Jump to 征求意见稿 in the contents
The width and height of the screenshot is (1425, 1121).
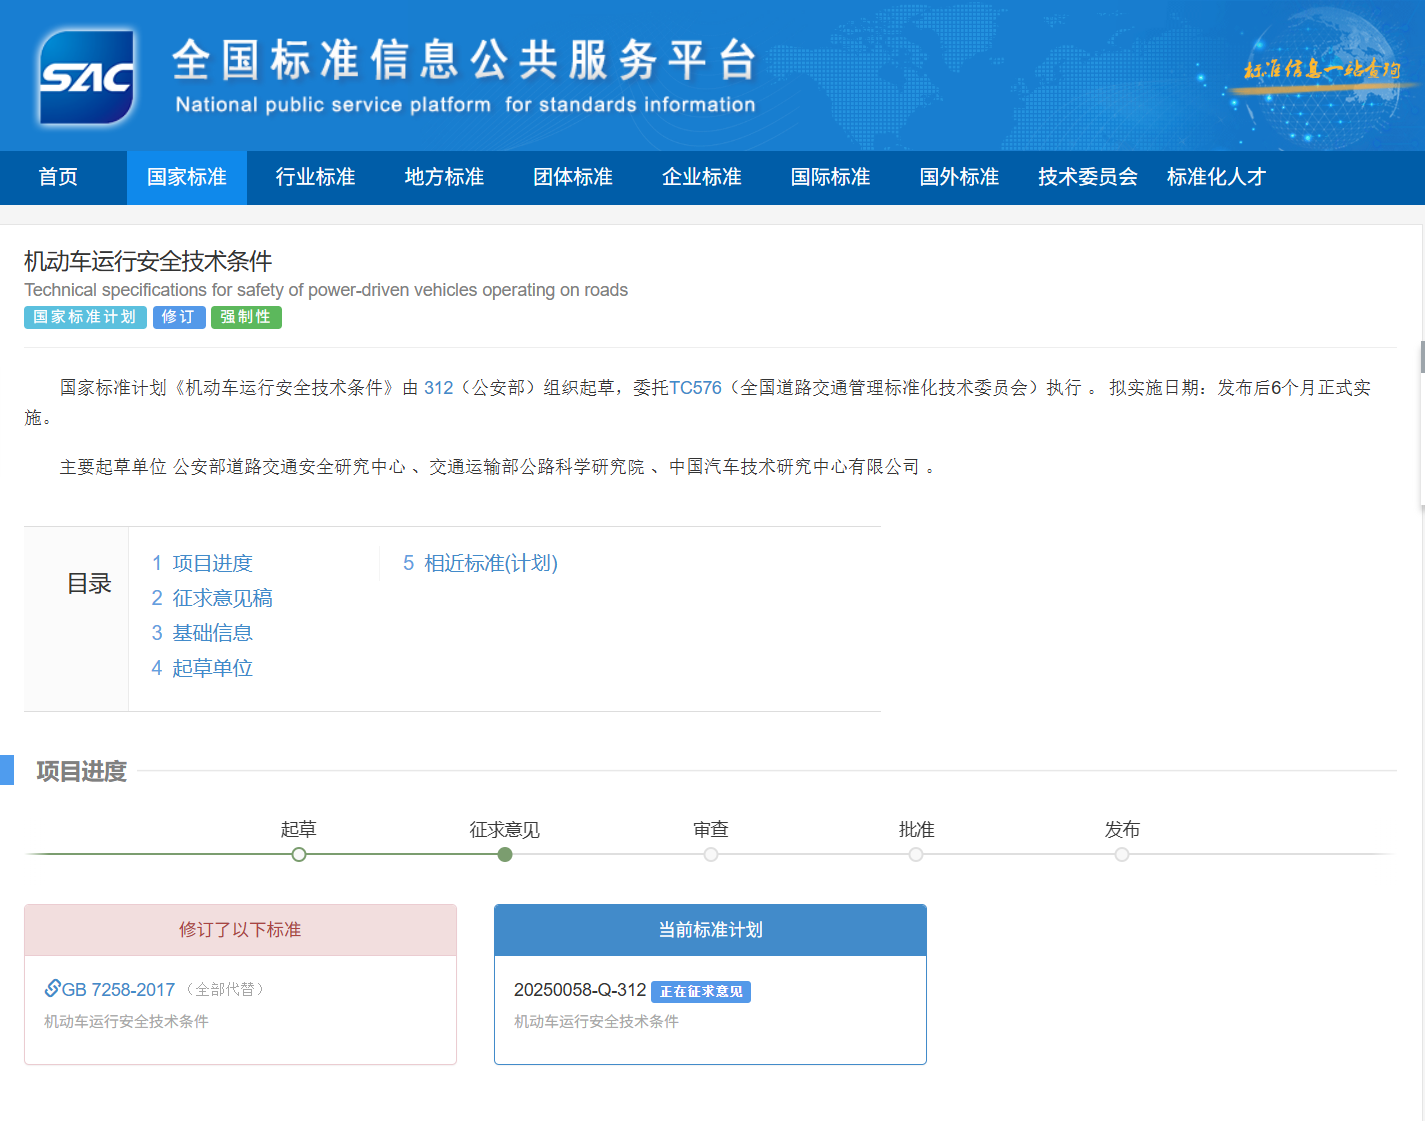tap(212, 598)
